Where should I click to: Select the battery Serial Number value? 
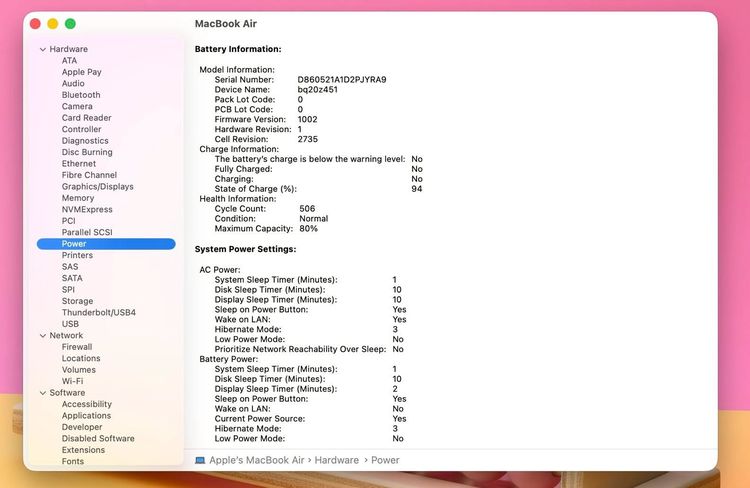(342, 80)
